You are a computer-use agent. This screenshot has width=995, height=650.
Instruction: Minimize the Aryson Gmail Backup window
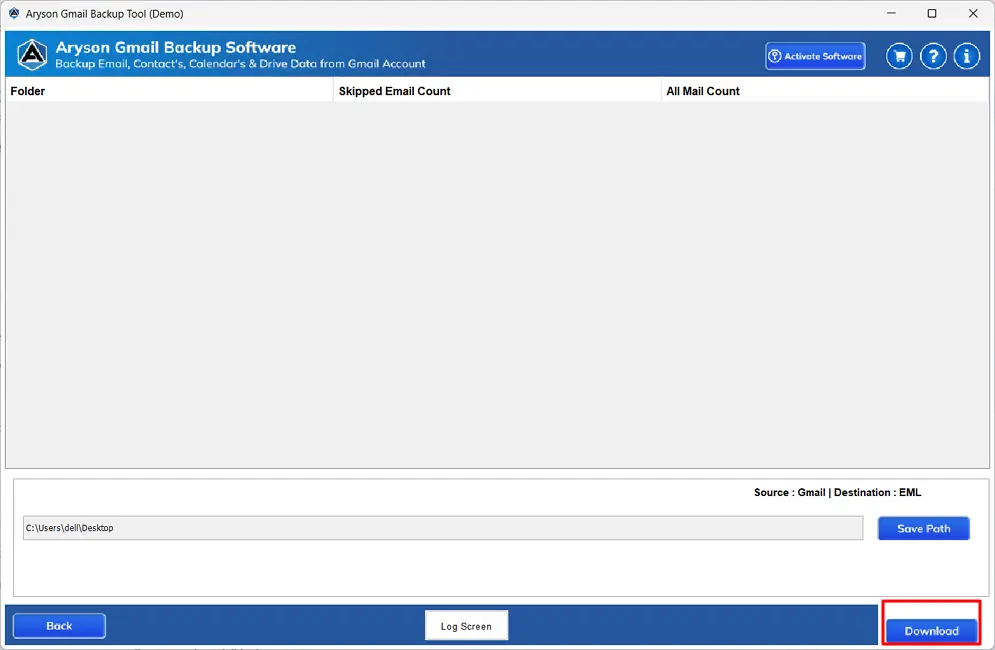[891, 13]
